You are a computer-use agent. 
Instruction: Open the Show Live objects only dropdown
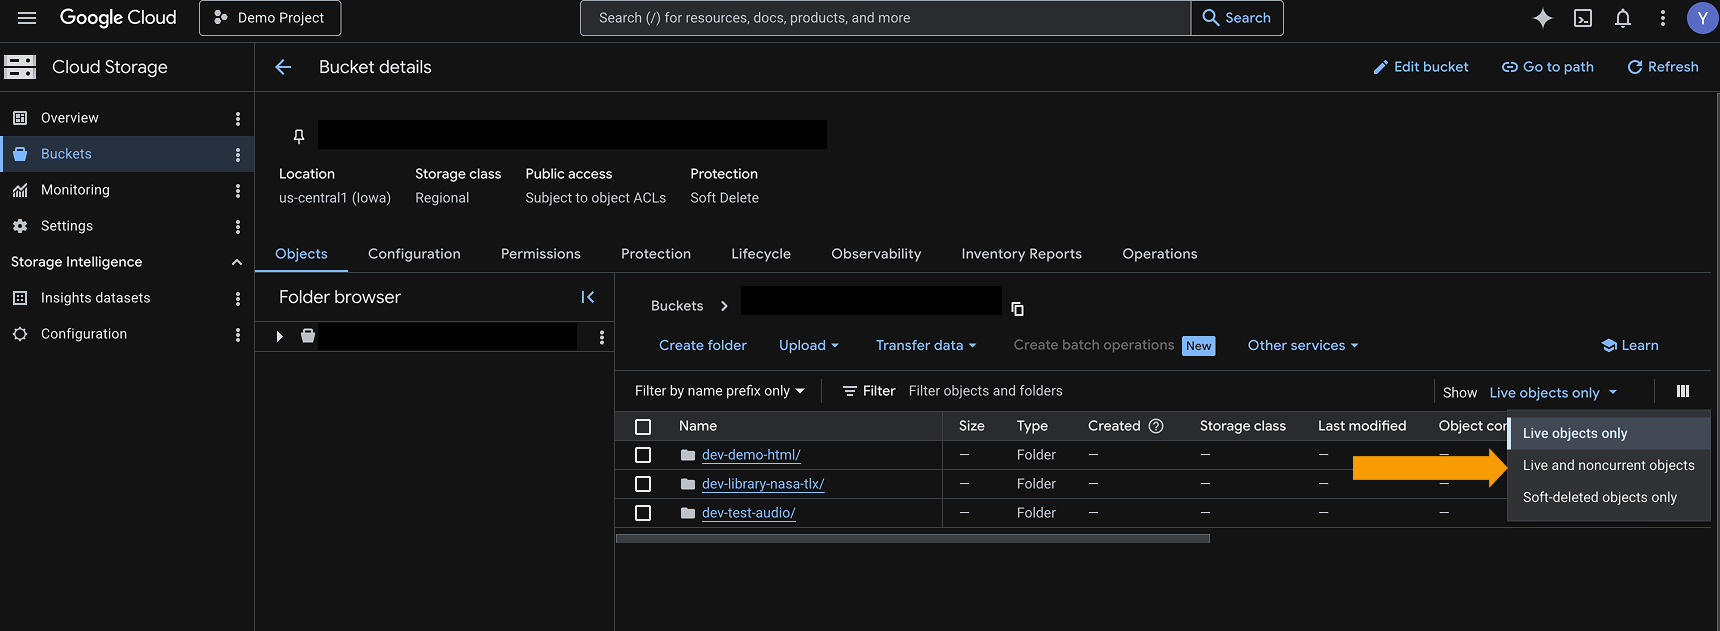tap(1553, 393)
